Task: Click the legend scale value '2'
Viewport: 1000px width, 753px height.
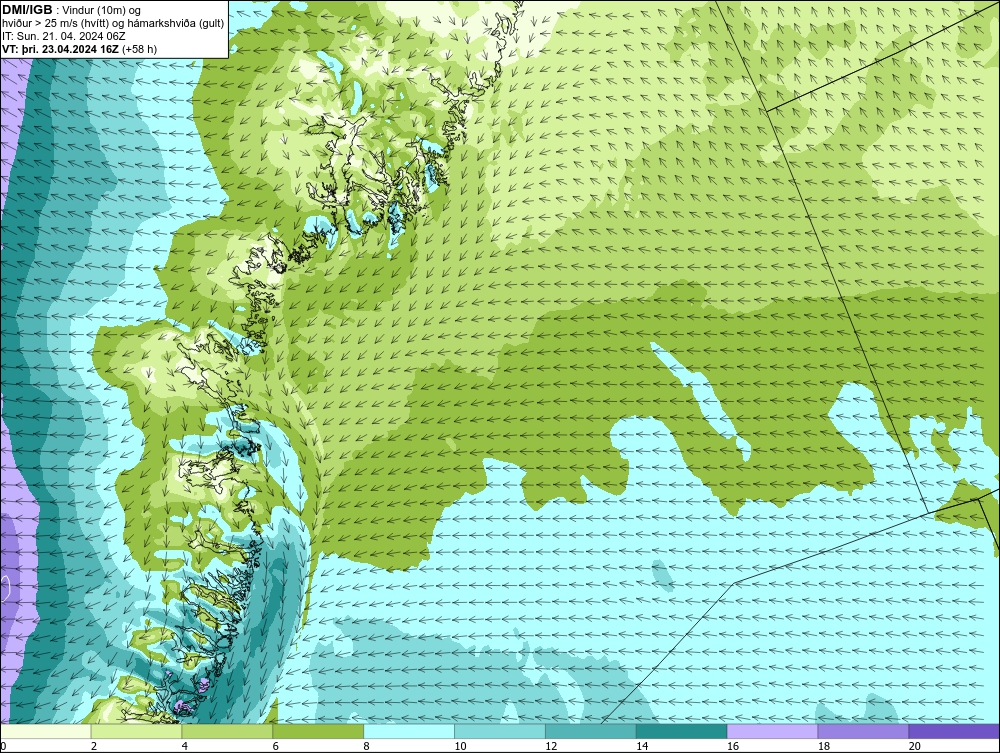Action: coord(94,746)
